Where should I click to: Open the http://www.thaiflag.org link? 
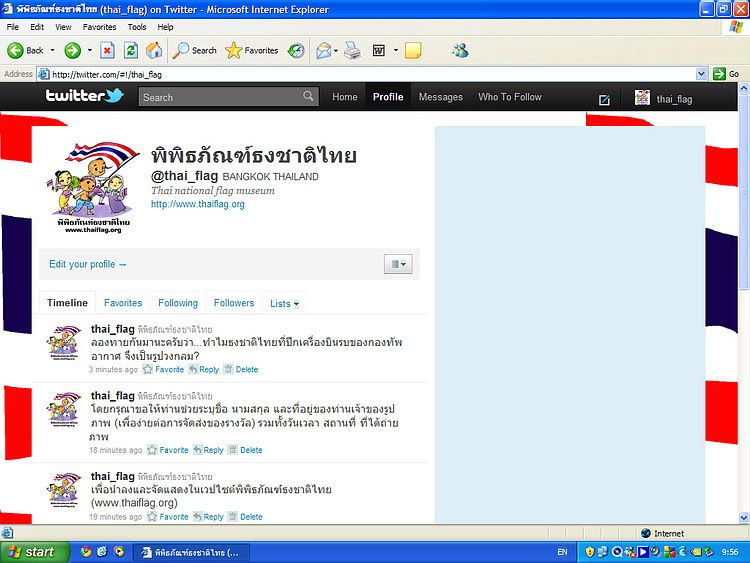(198, 204)
